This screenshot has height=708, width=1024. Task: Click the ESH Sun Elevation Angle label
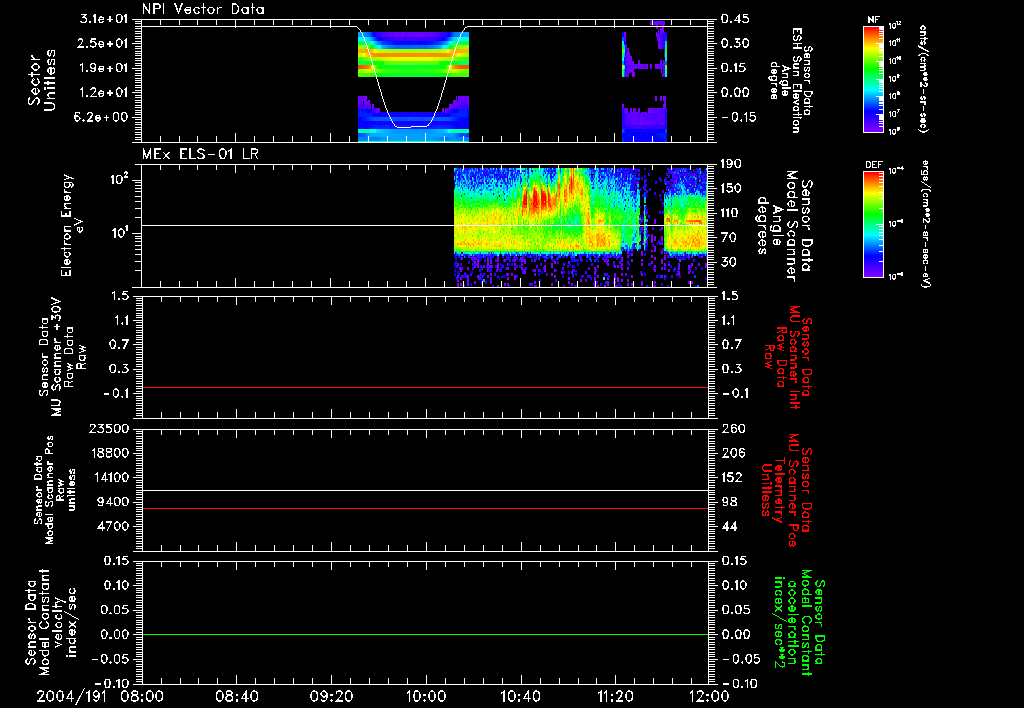(x=789, y=80)
